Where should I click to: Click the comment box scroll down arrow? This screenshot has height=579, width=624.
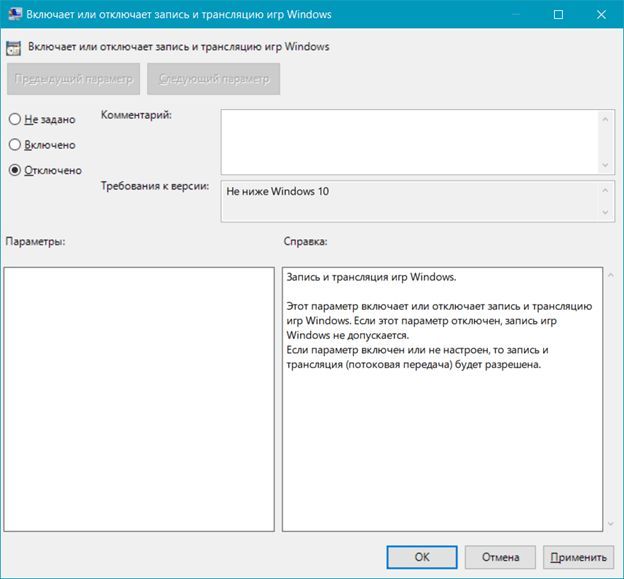click(x=605, y=165)
